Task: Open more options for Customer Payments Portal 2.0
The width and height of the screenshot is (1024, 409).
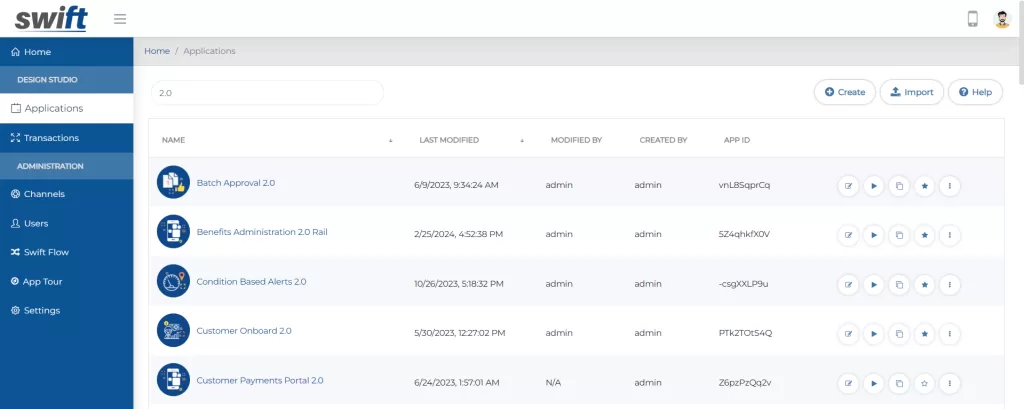Action: click(950, 384)
